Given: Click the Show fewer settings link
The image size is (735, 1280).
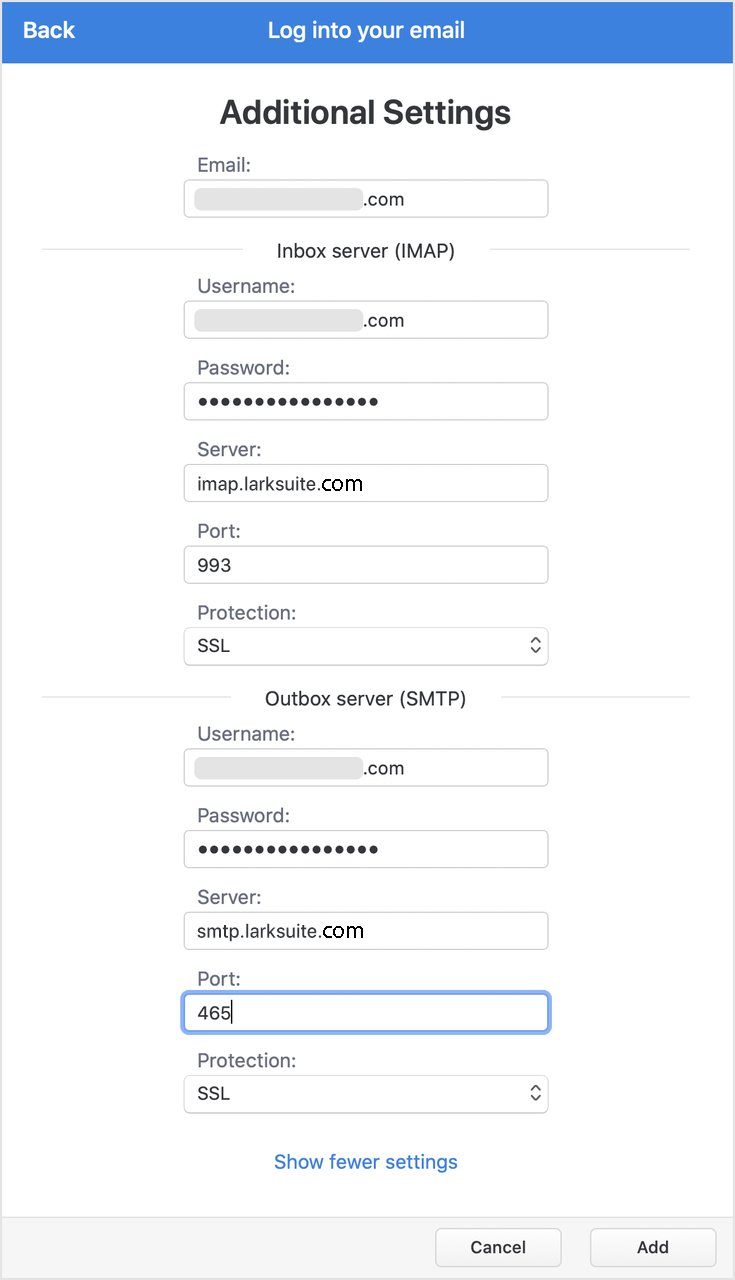Looking at the screenshot, I should [366, 1162].
